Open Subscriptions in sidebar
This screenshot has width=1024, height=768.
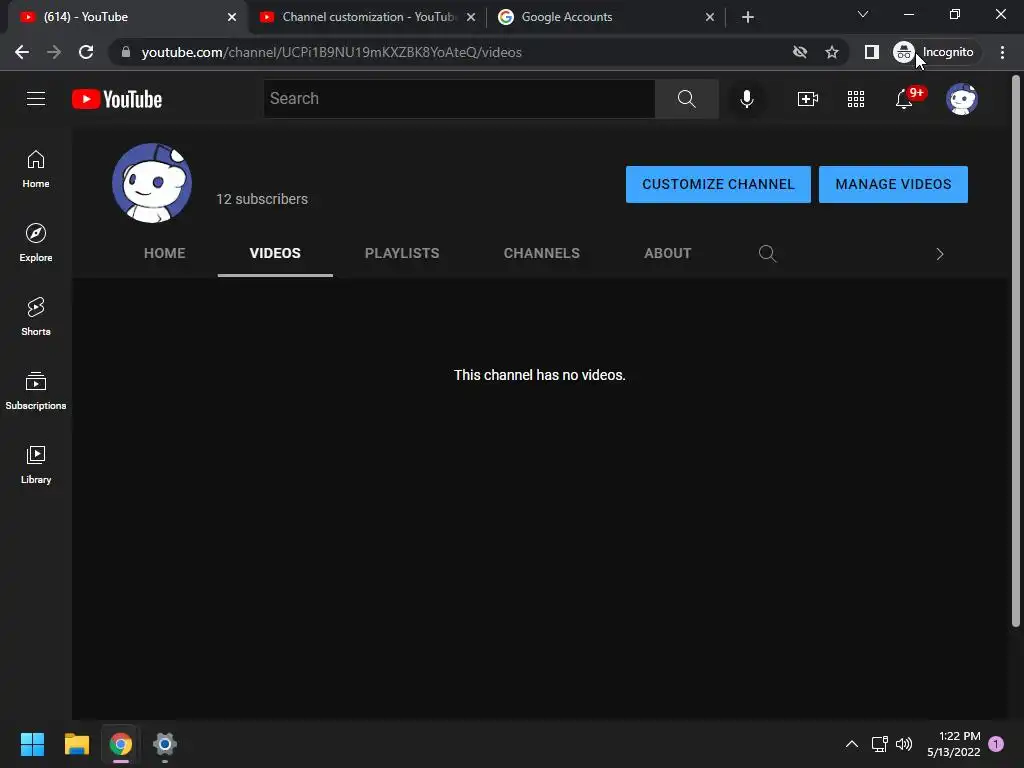tap(36, 391)
